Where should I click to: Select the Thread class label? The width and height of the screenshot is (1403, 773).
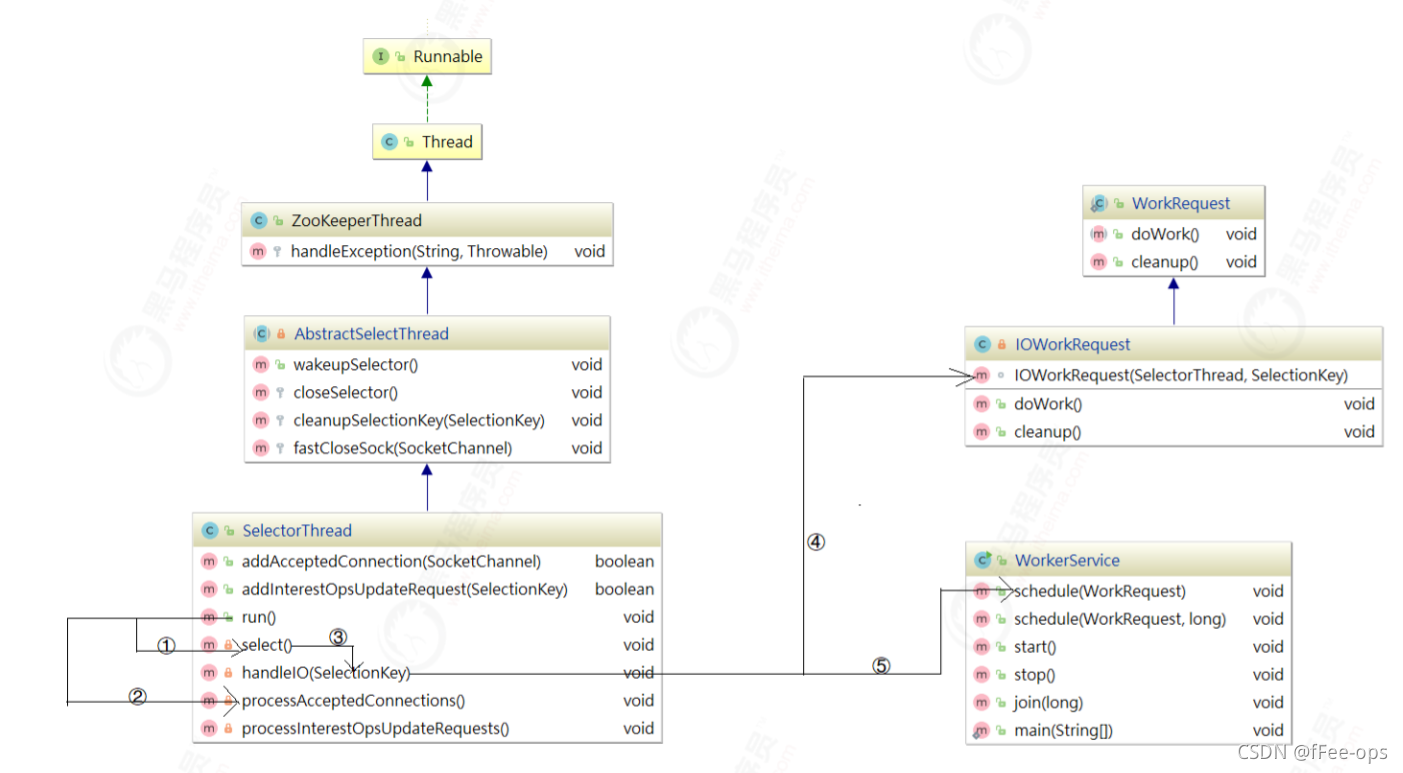coord(447,142)
